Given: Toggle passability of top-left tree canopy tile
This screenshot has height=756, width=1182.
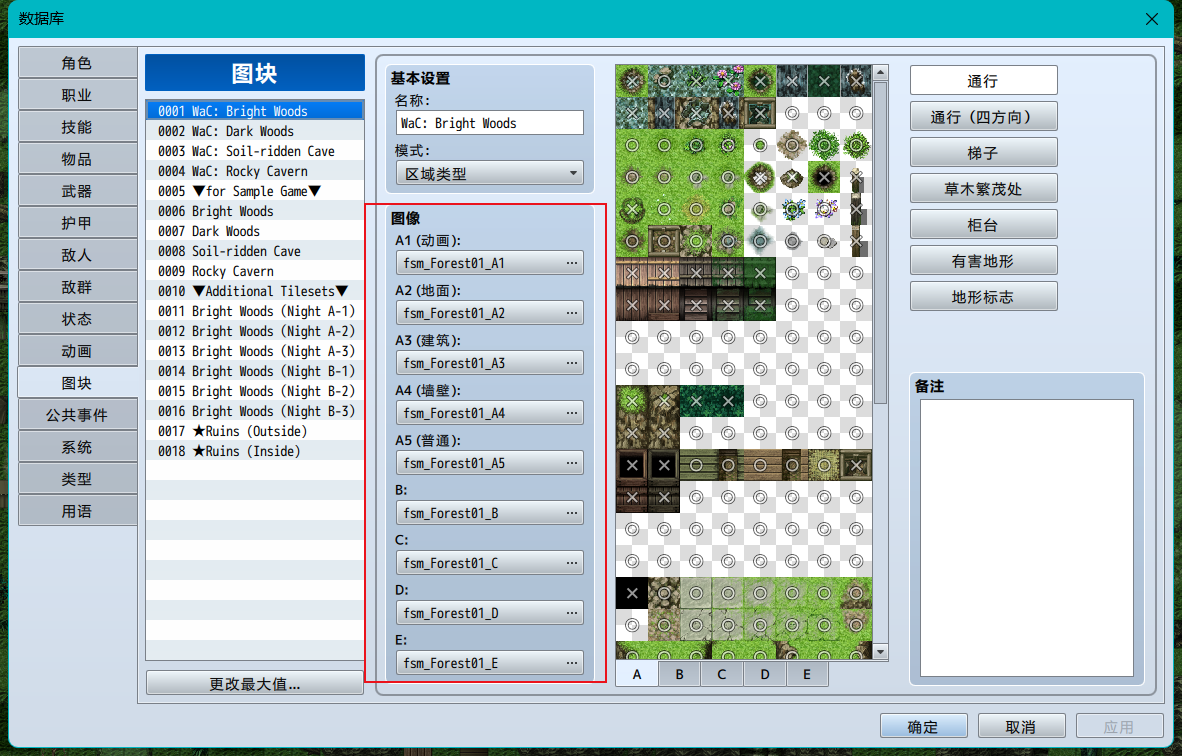Looking at the screenshot, I should pyautogui.click(x=632, y=81).
